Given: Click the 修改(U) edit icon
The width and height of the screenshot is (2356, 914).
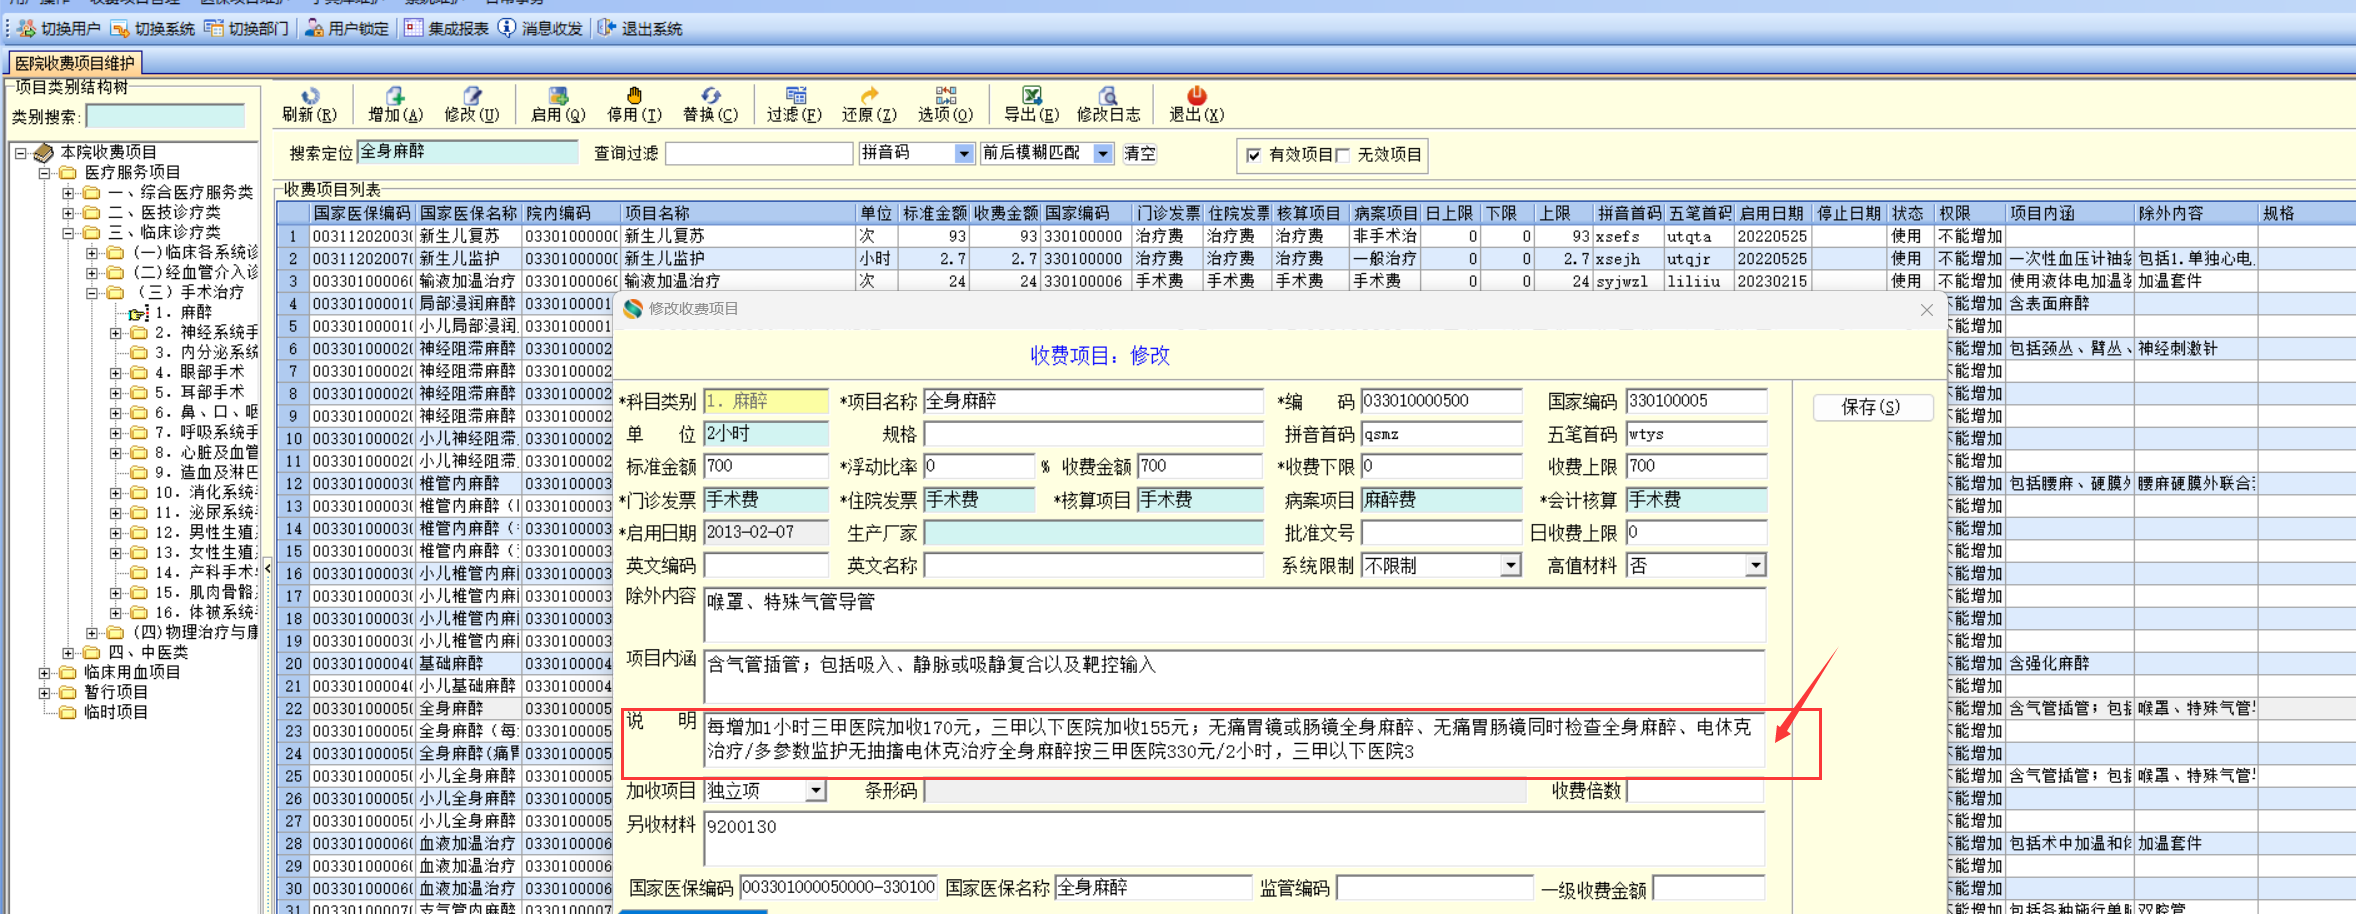Looking at the screenshot, I should click(x=471, y=96).
